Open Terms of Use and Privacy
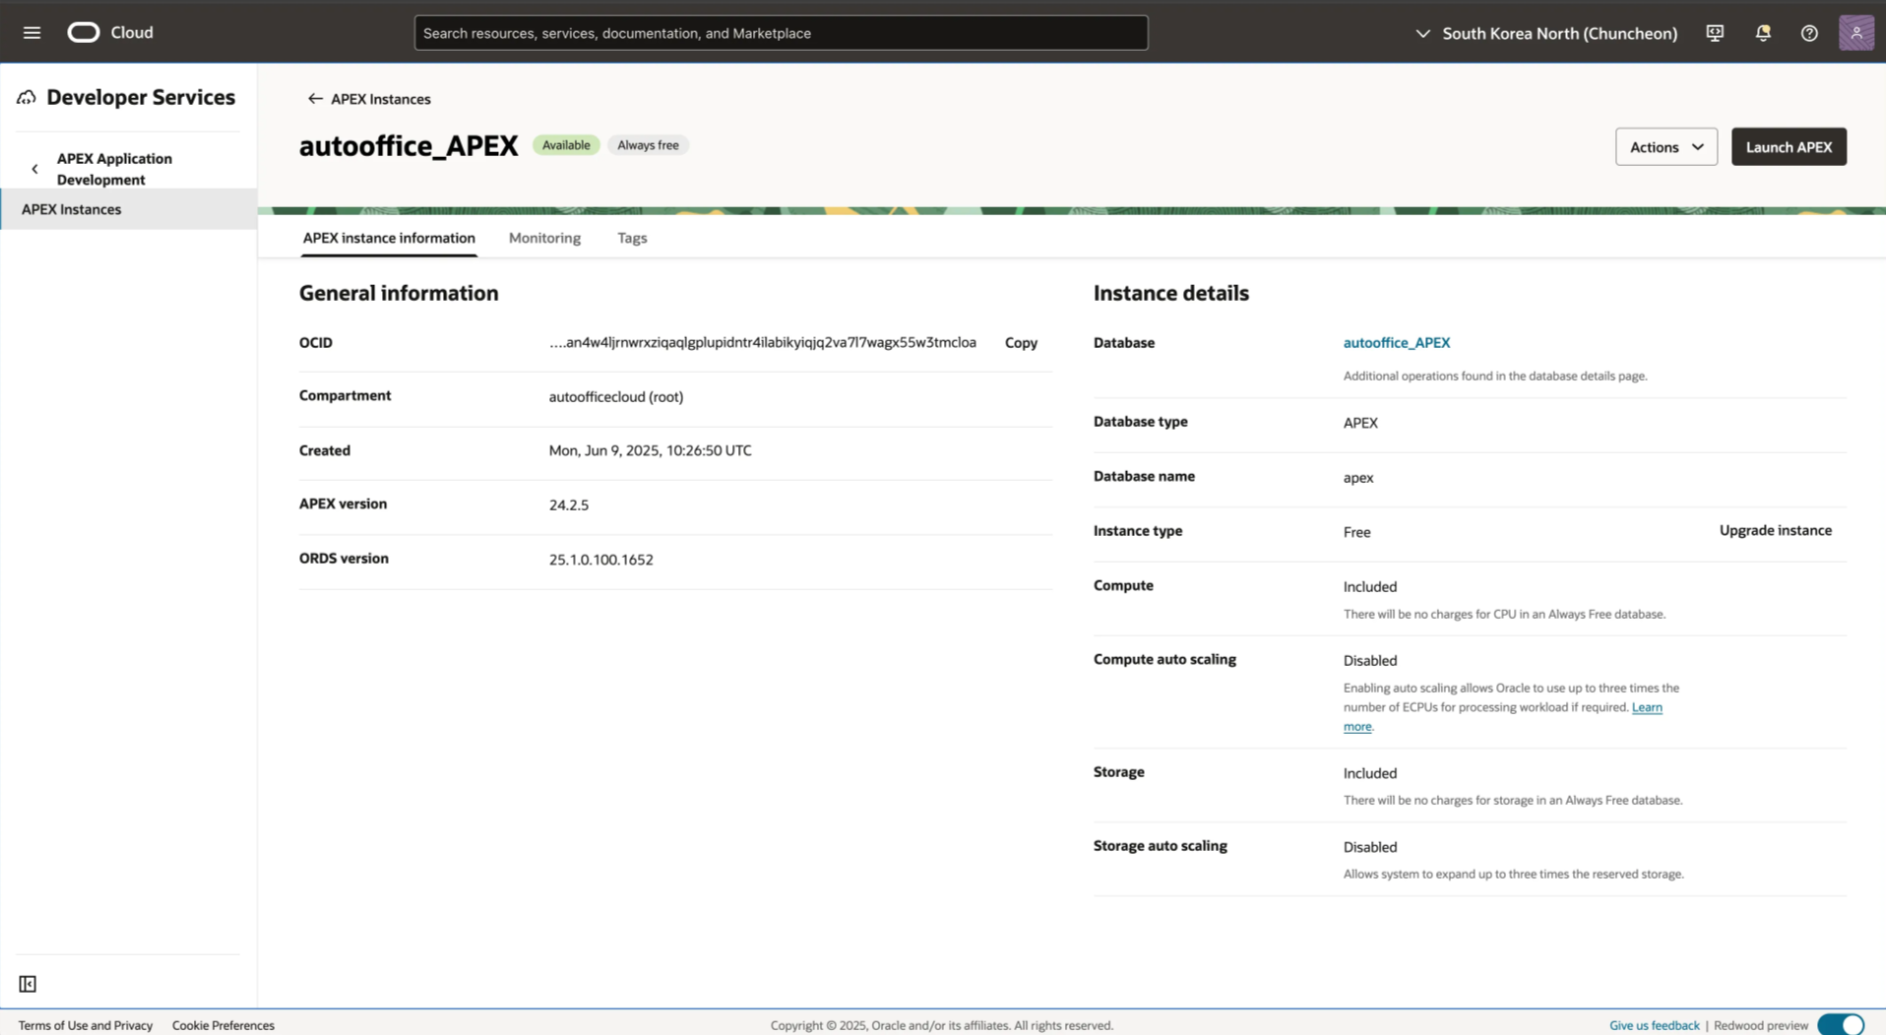The image size is (1886, 1035). click(85, 1025)
